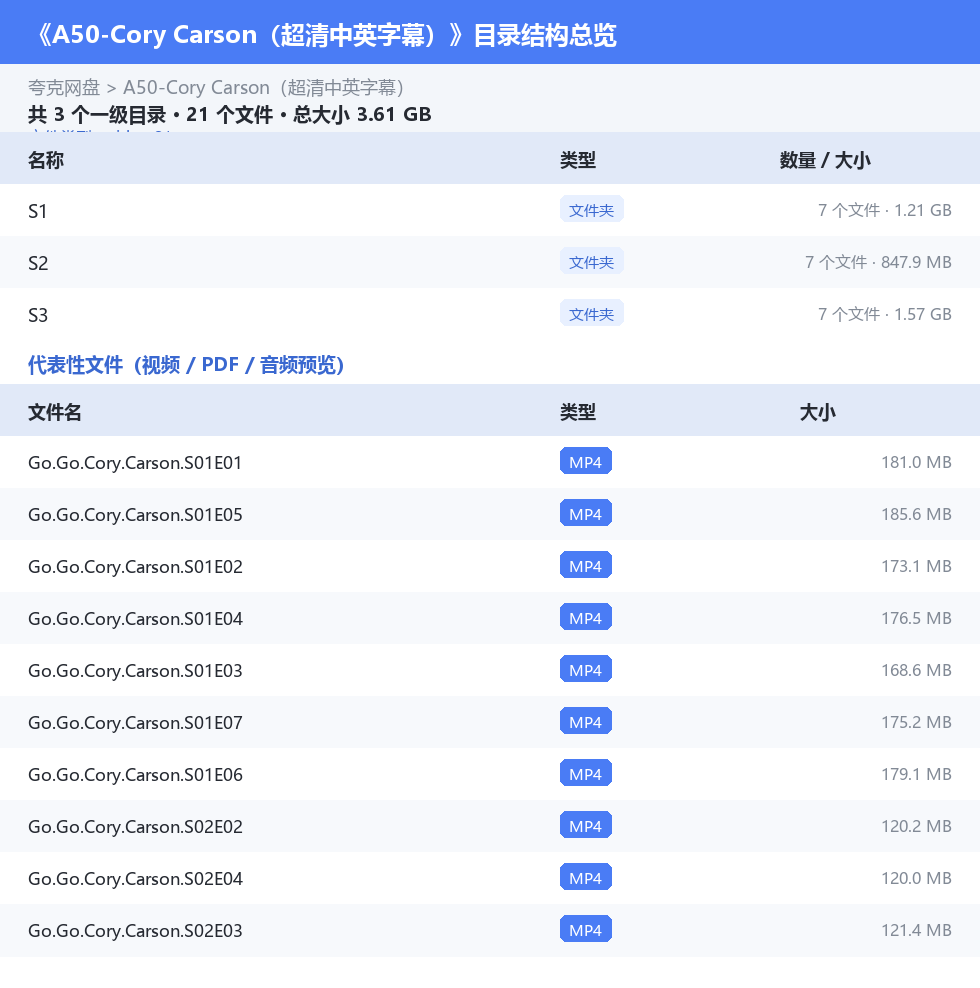
Task: Click 类型 header in the folder table
Action: click(x=577, y=160)
